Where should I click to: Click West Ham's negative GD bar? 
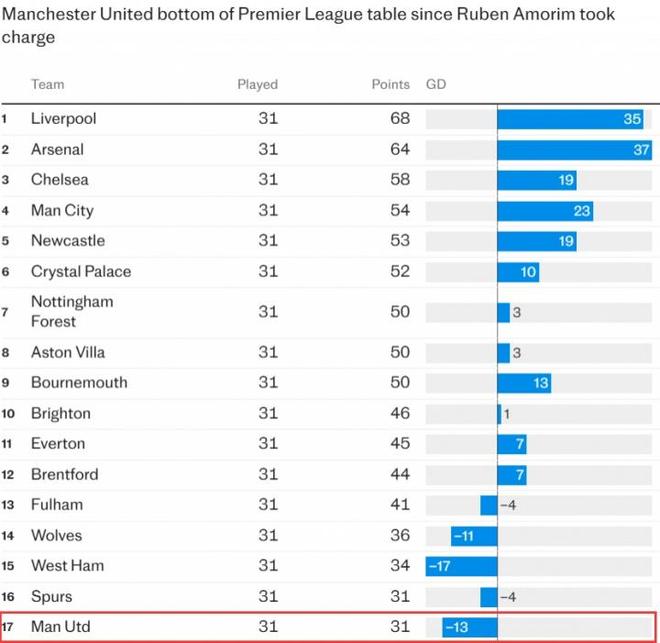[461, 566]
